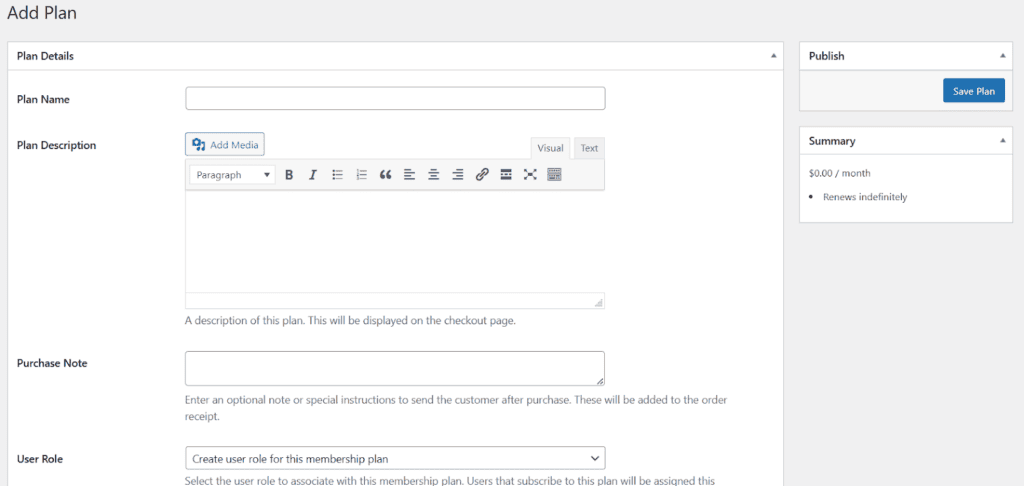Switch to the Visual editor tab
Image resolution: width=1024 pixels, height=486 pixels.
[550, 148]
